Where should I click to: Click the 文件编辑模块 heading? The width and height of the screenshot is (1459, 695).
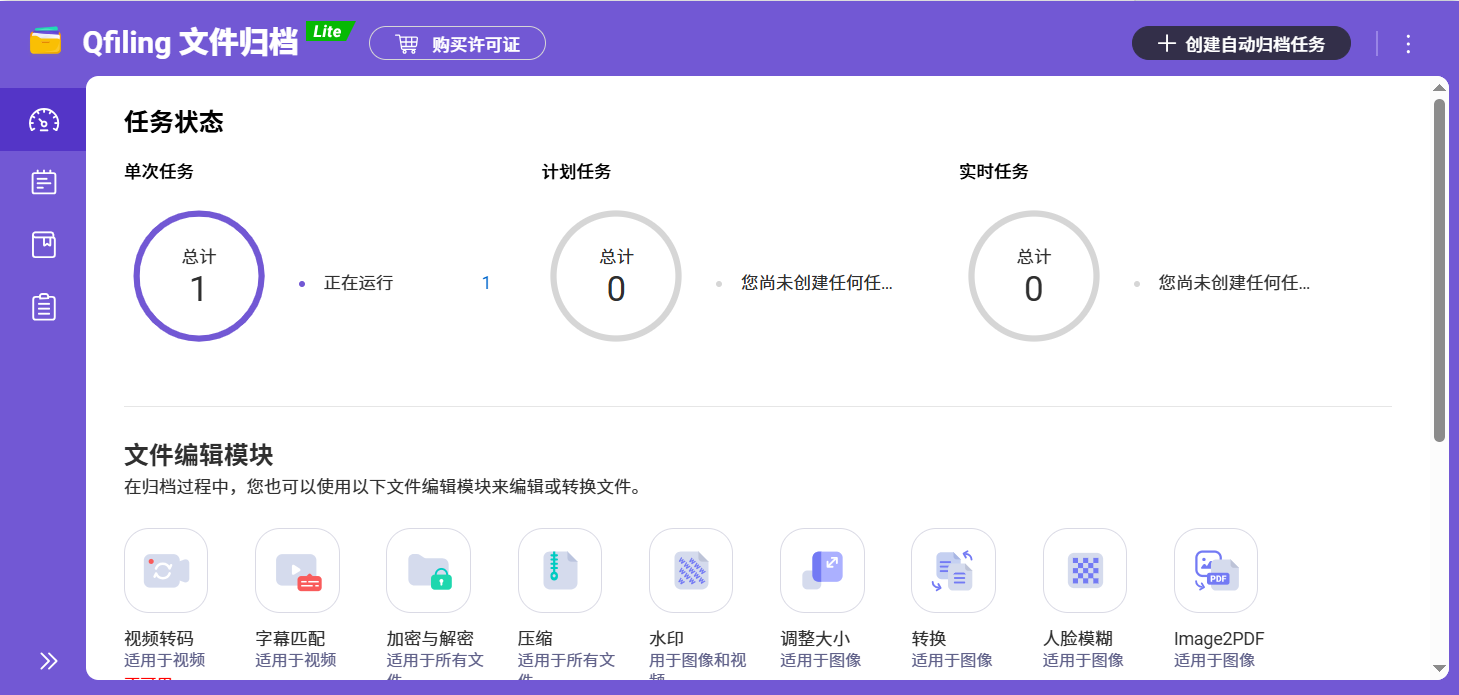pos(199,456)
